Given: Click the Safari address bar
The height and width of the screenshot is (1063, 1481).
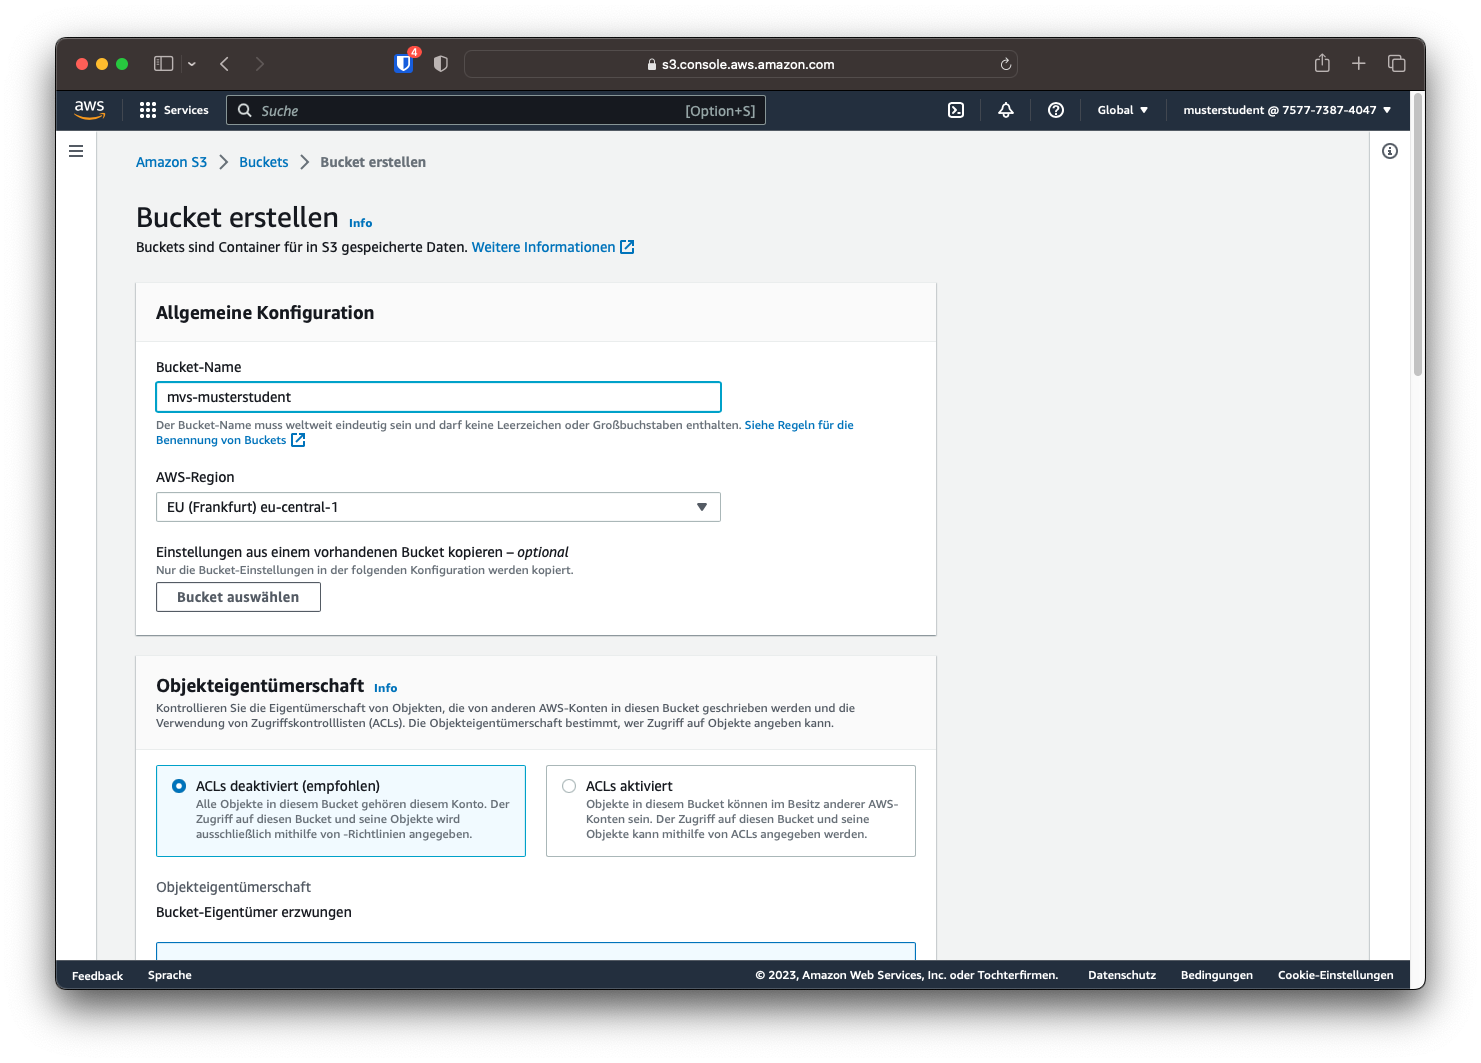Looking at the screenshot, I should 741,64.
